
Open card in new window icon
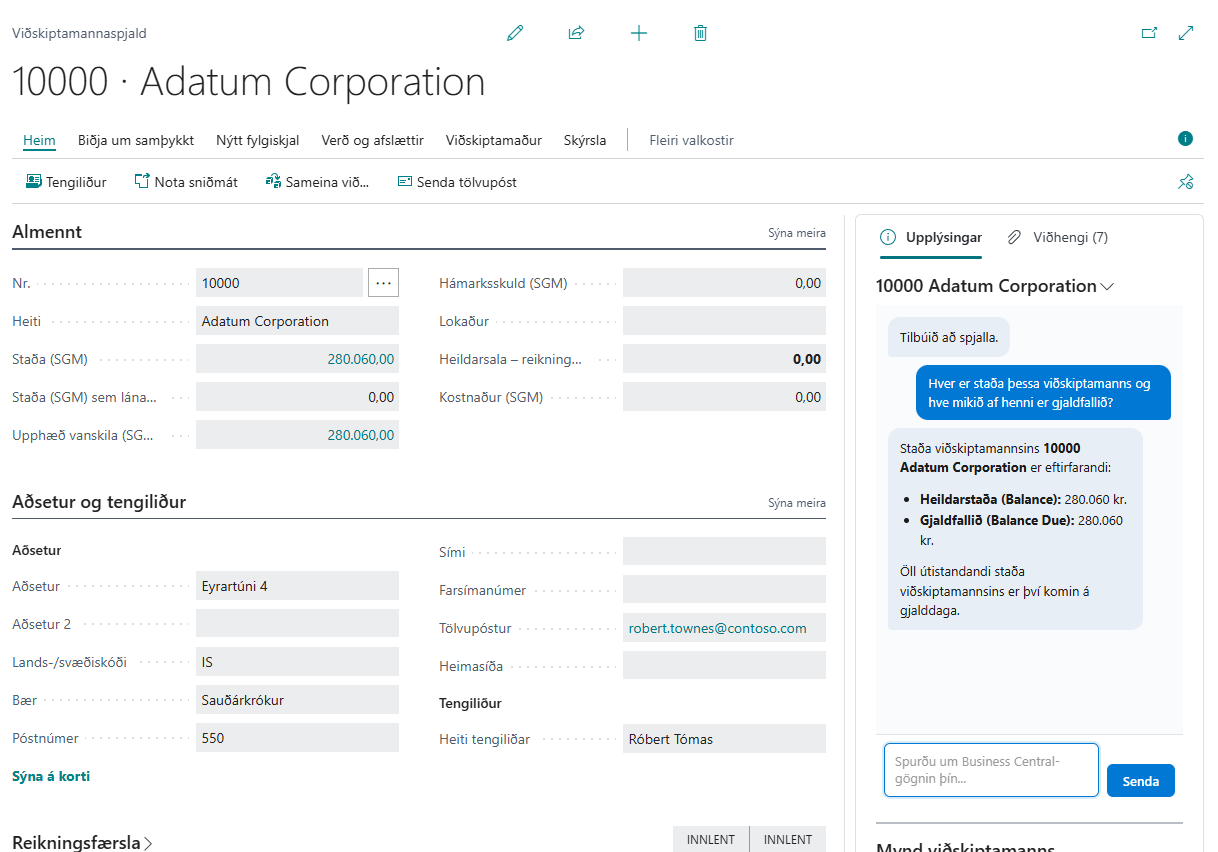tap(1149, 33)
